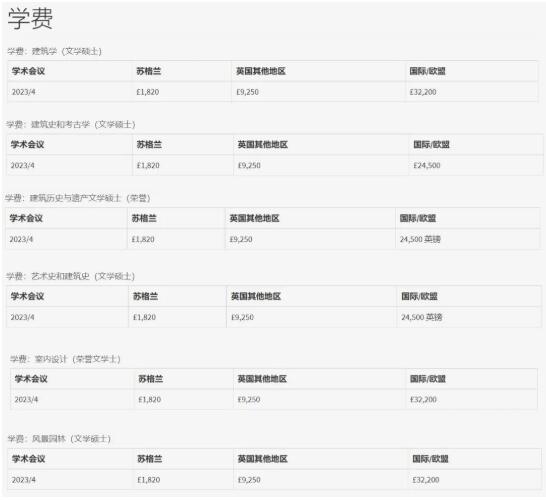Select £9,250 in the 建筑学 table

pos(248,92)
